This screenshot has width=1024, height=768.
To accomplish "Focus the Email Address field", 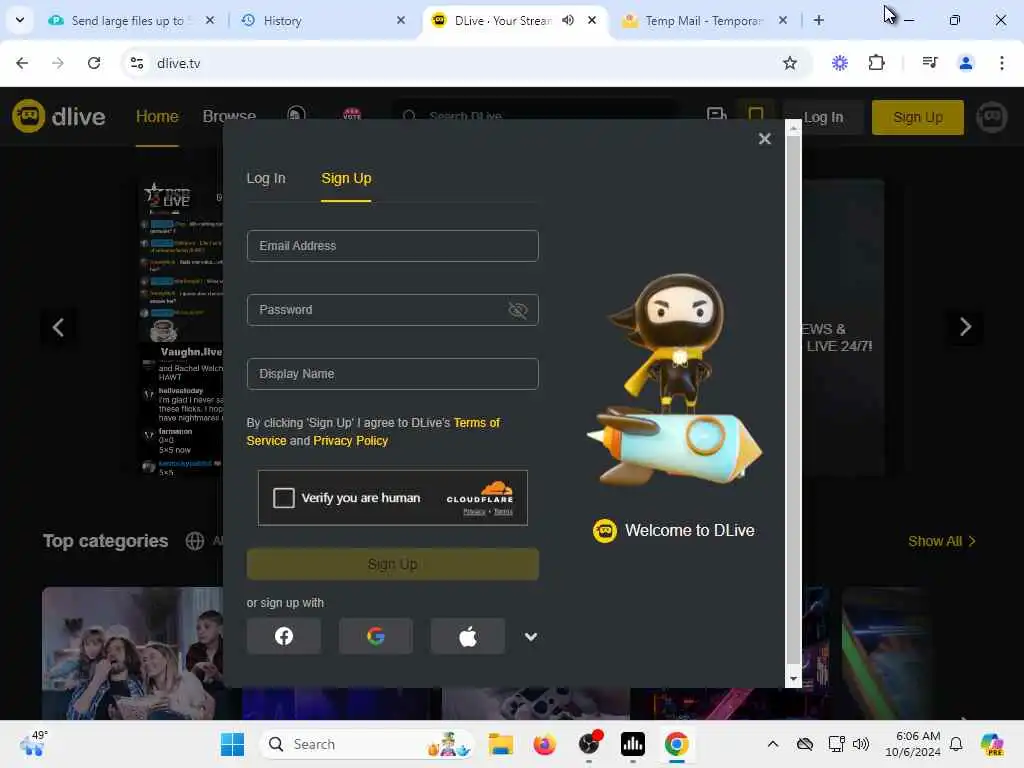I will [392, 246].
